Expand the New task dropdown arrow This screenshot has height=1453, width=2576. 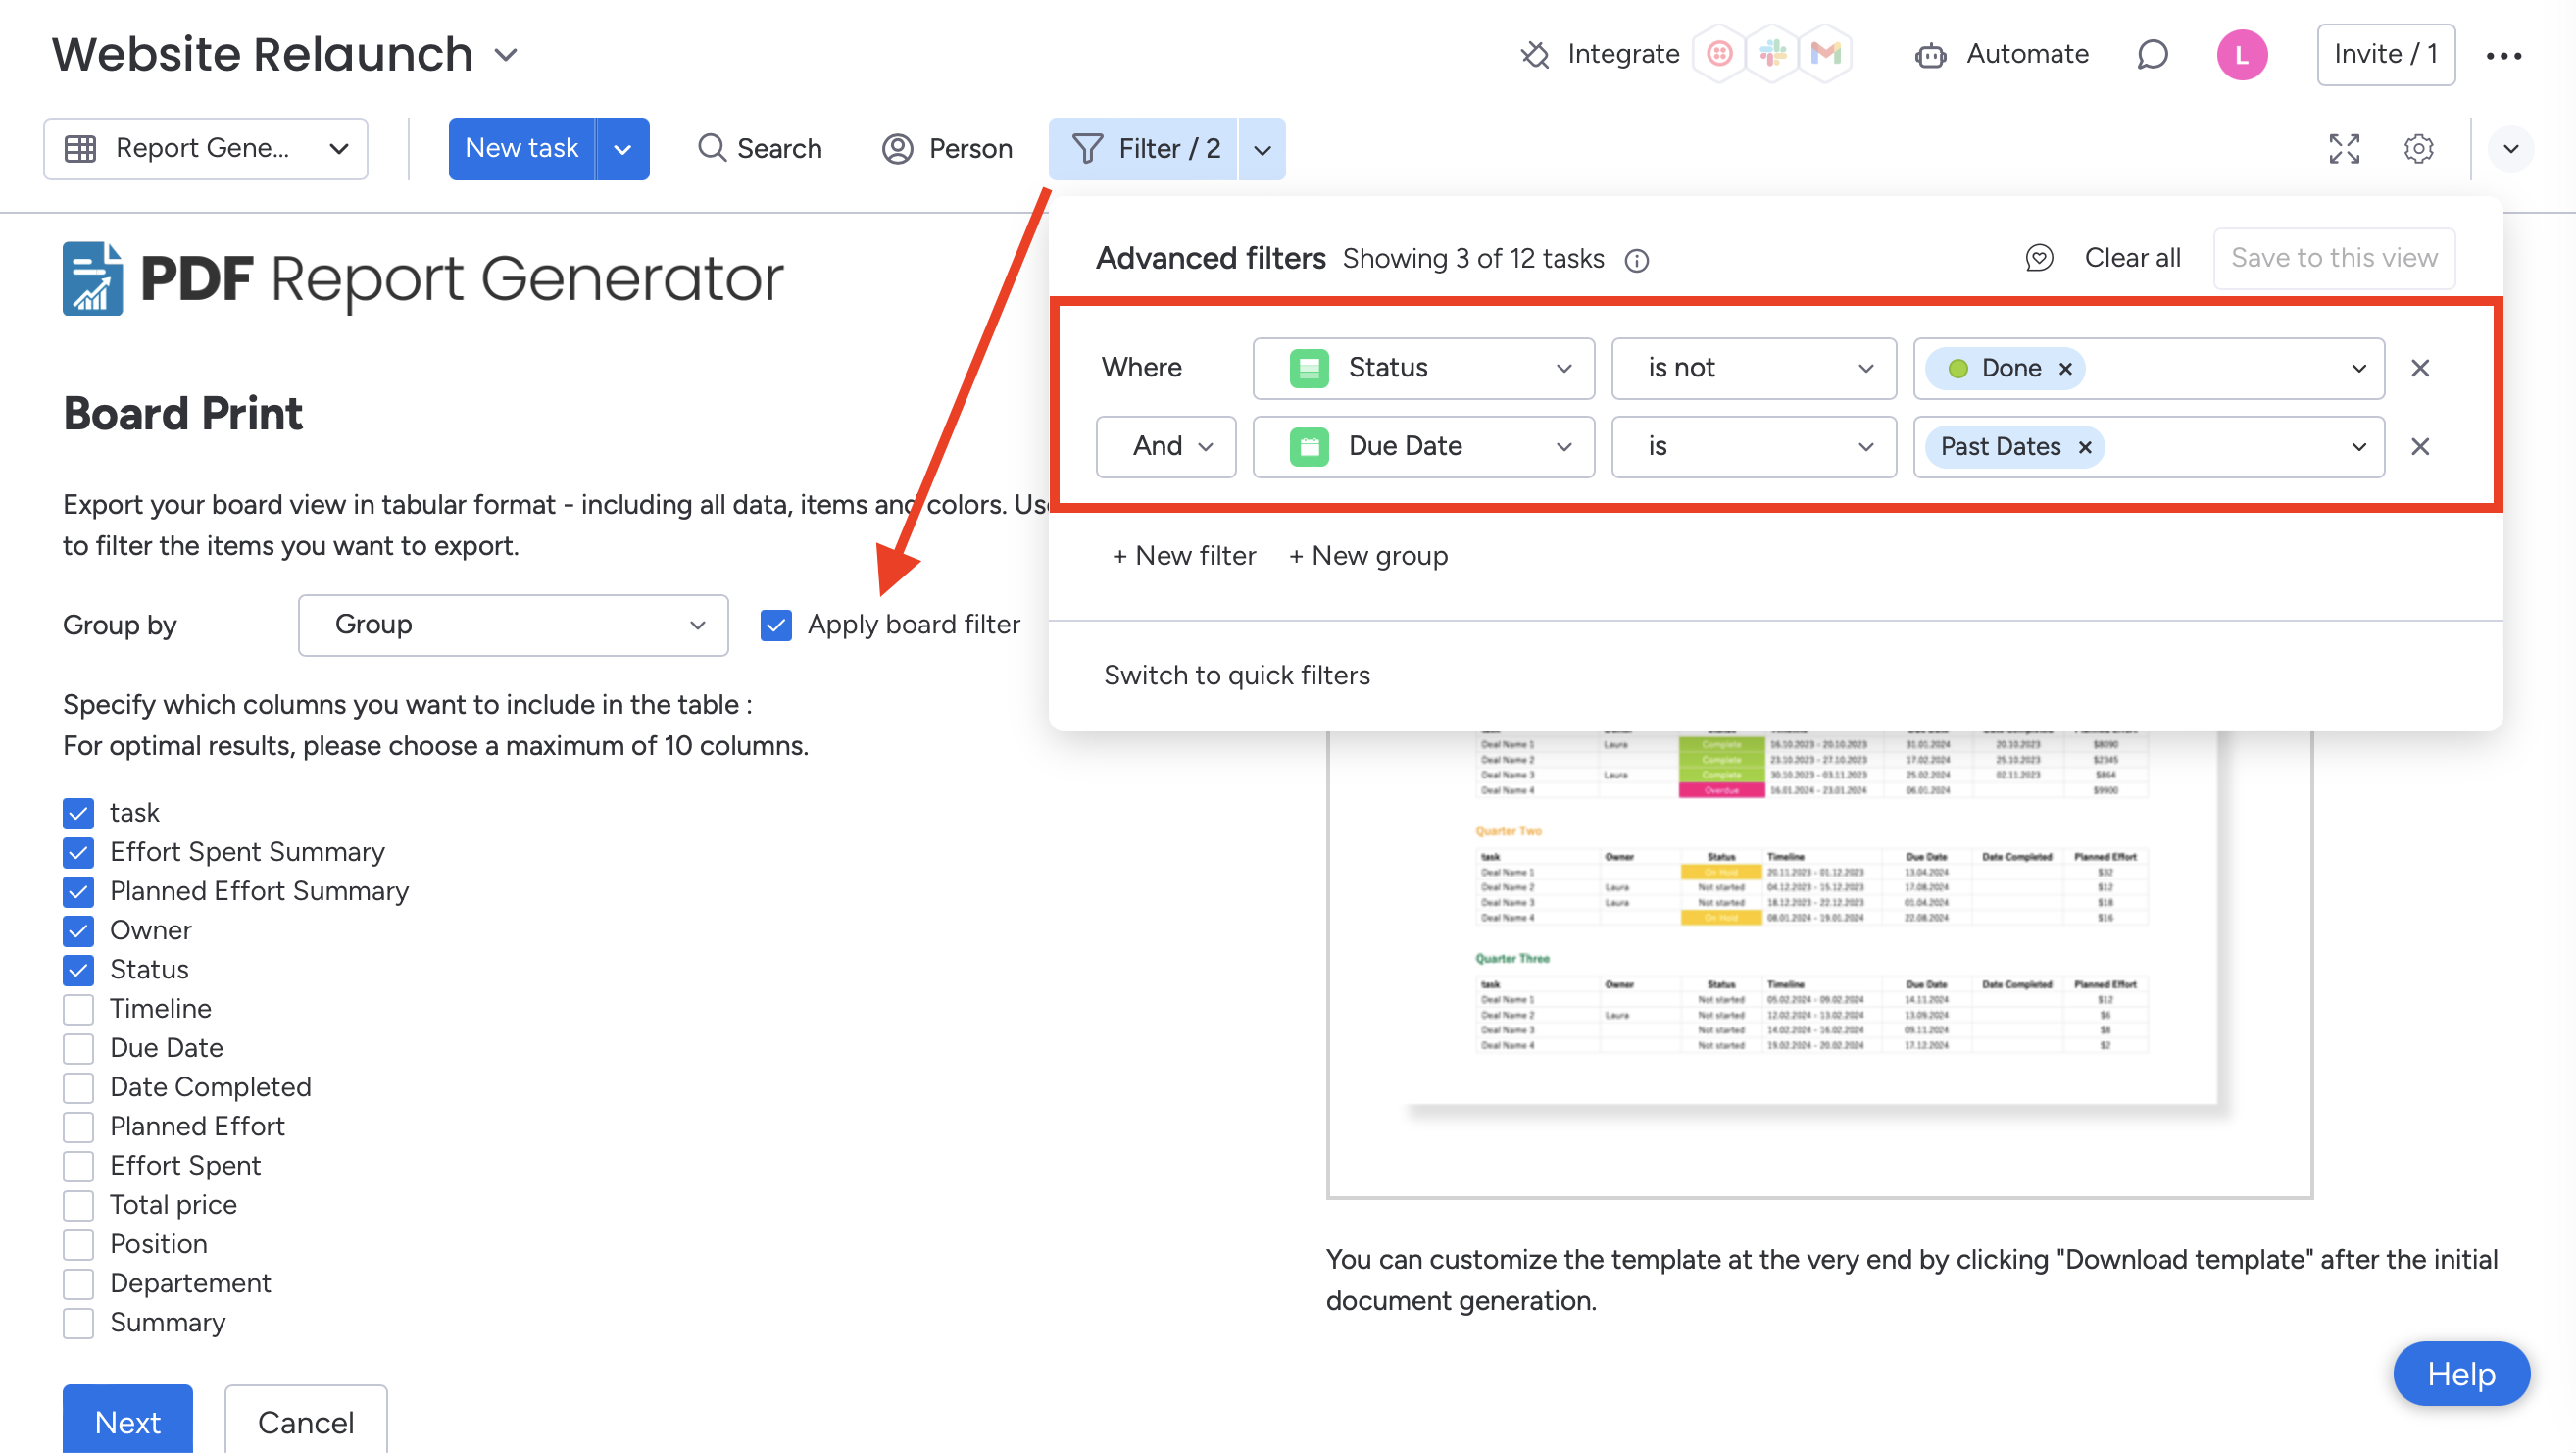[623, 149]
